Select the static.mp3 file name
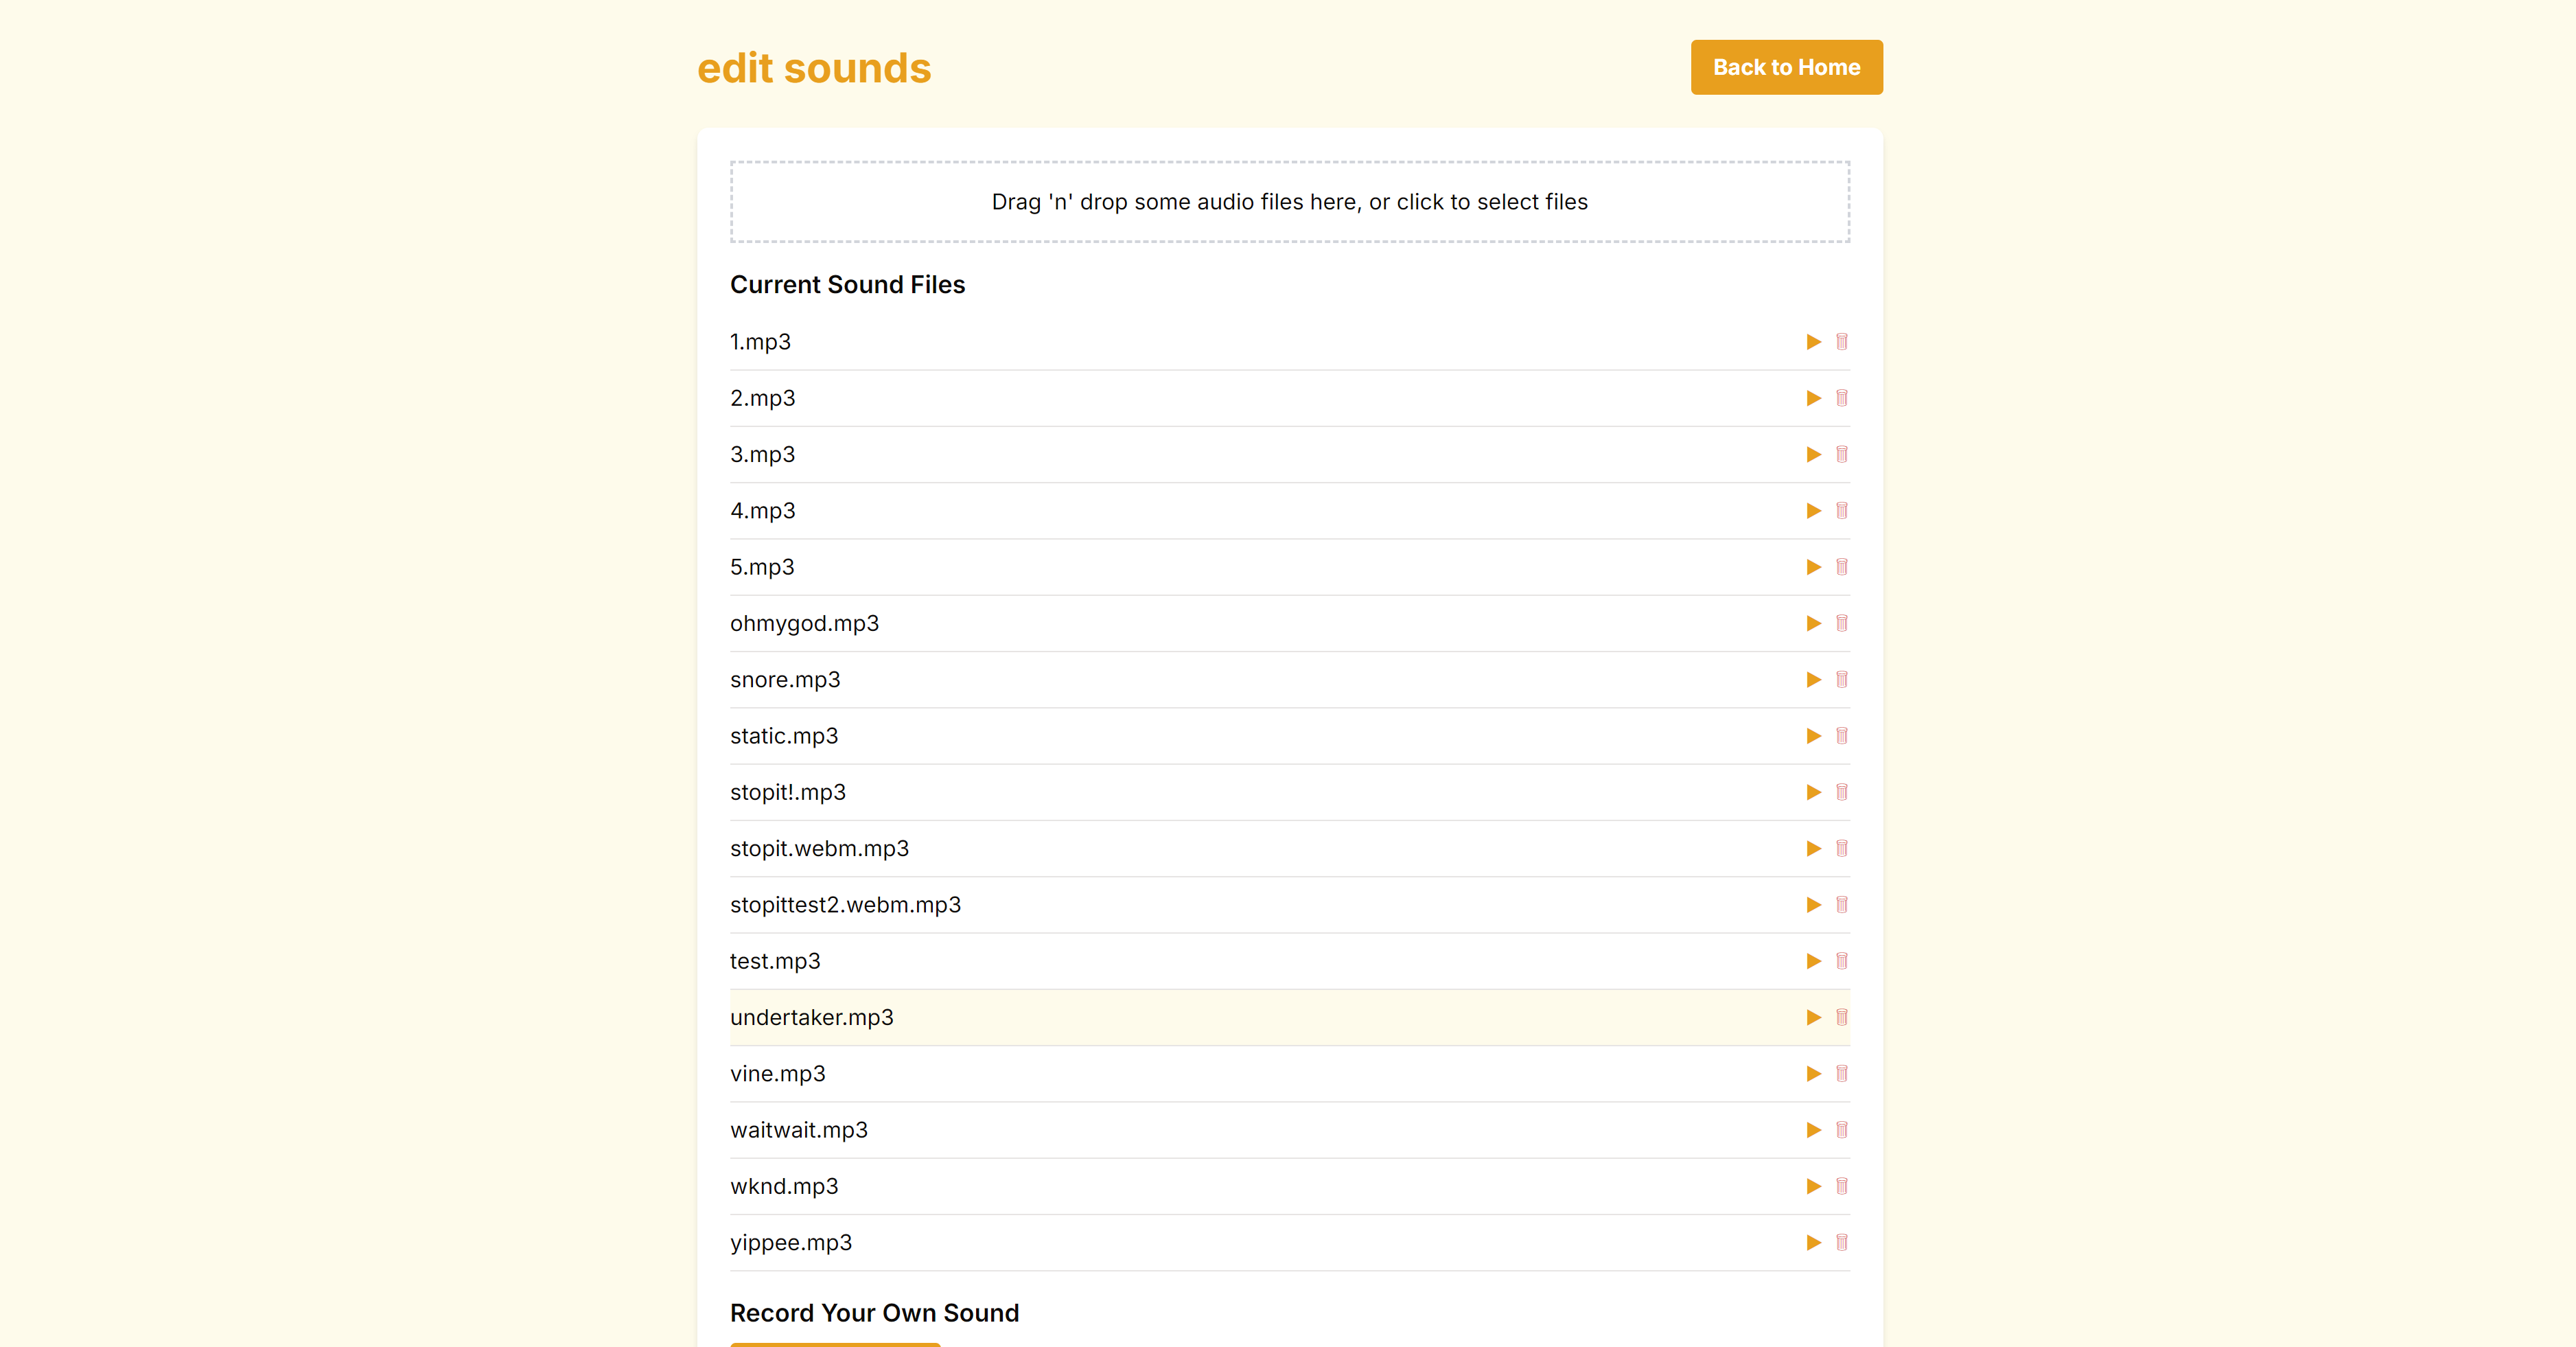 (x=784, y=736)
